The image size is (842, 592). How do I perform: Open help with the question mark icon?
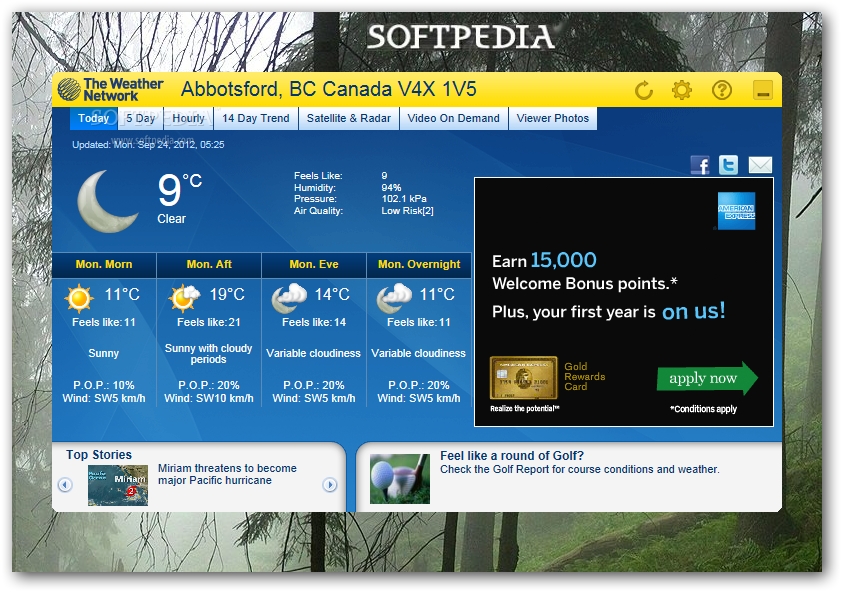[x=722, y=90]
